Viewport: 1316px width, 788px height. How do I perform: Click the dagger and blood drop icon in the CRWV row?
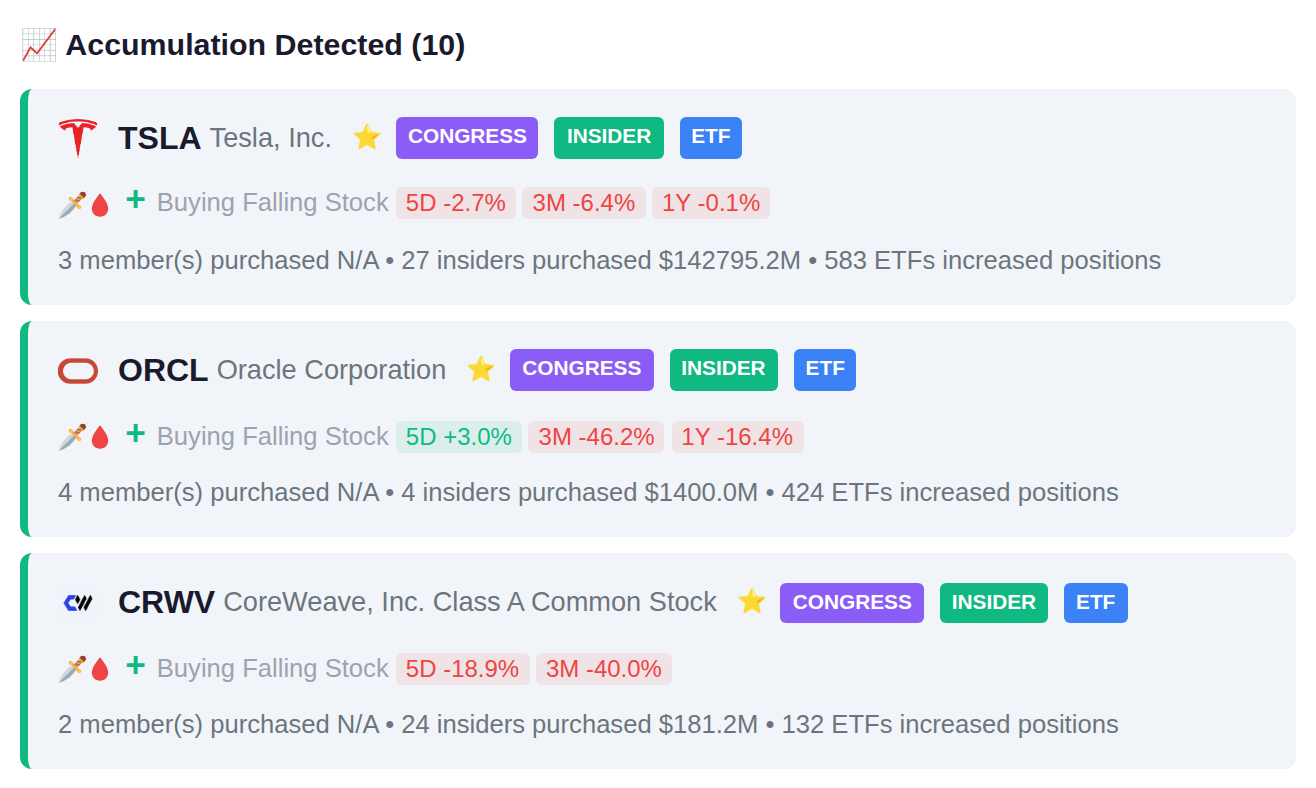84,668
